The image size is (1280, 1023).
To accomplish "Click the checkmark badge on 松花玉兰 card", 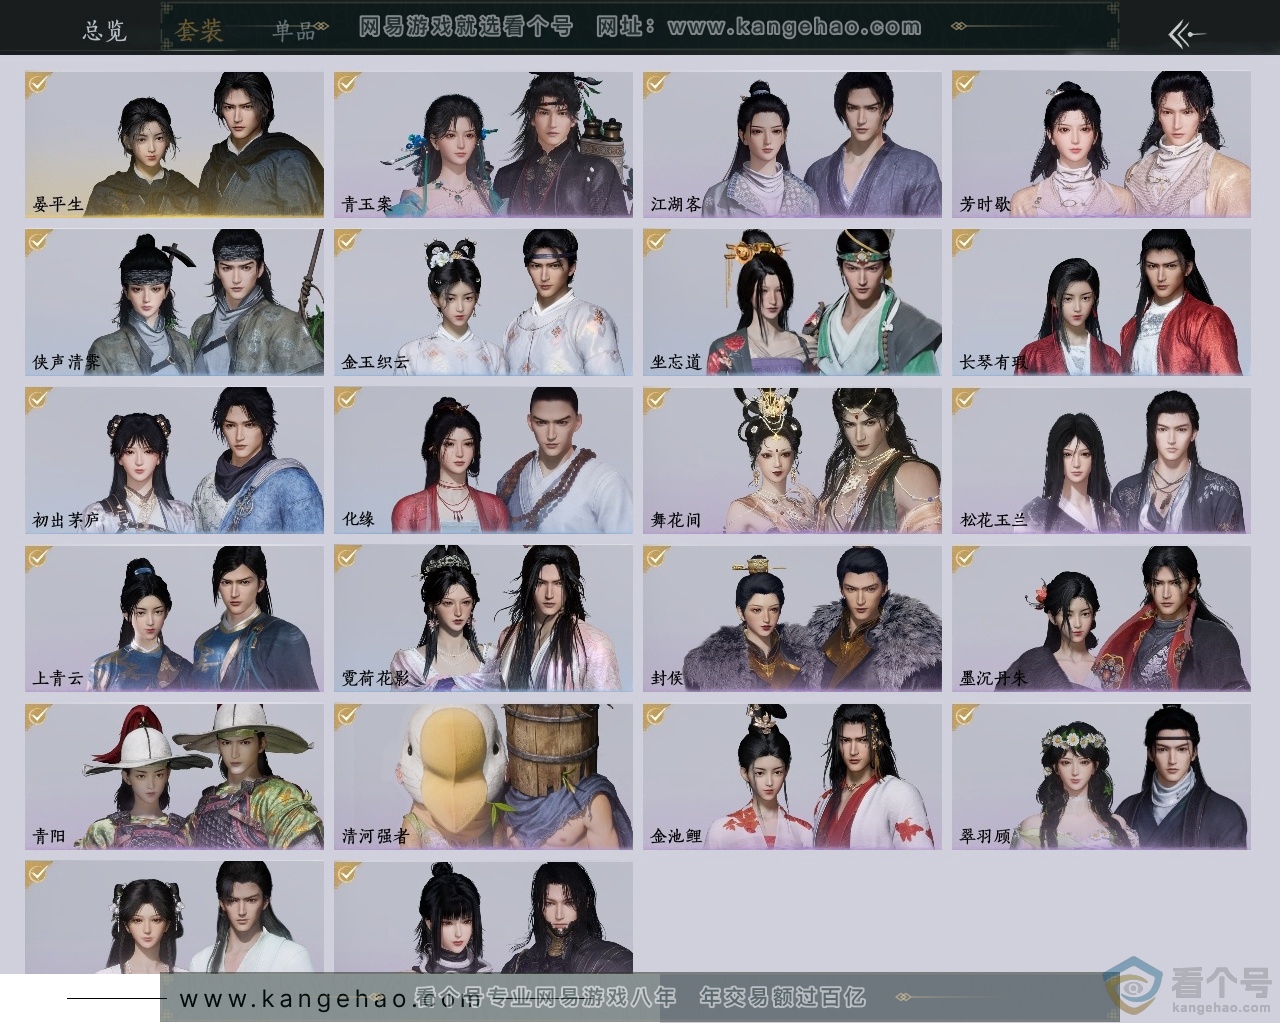I will click(966, 399).
